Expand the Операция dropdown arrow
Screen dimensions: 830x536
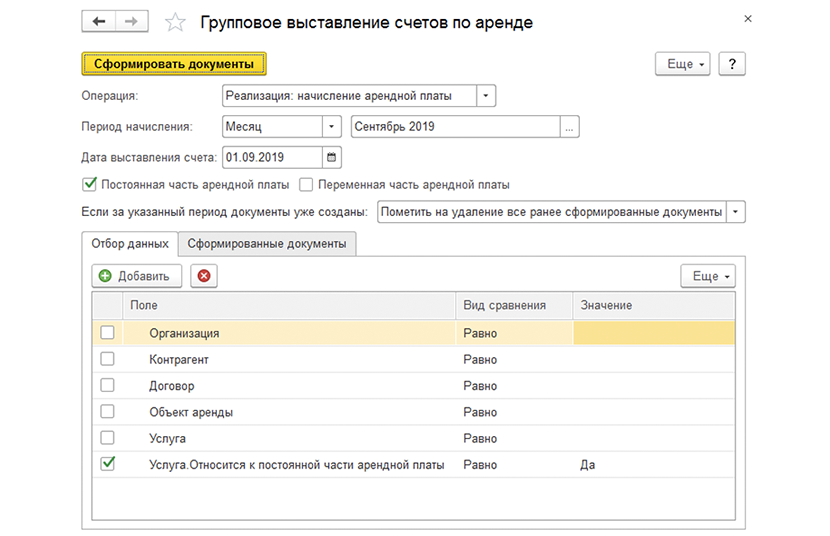point(486,96)
